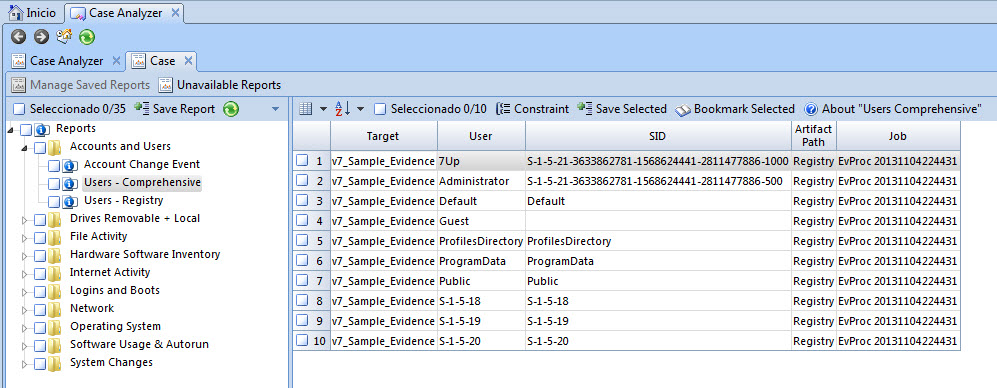The height and width of the screenshot is (388, 997).
Task: Click the A-Z sort icon
Action: coord(342,109)
